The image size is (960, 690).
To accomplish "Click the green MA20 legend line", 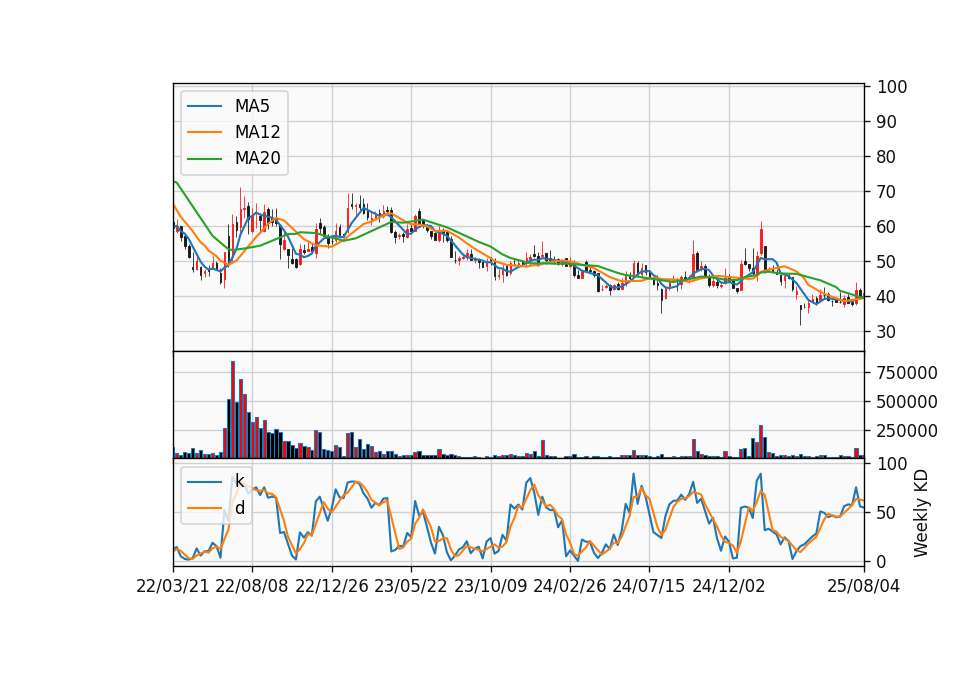I will pyautogui.click(x=204, y=159).
